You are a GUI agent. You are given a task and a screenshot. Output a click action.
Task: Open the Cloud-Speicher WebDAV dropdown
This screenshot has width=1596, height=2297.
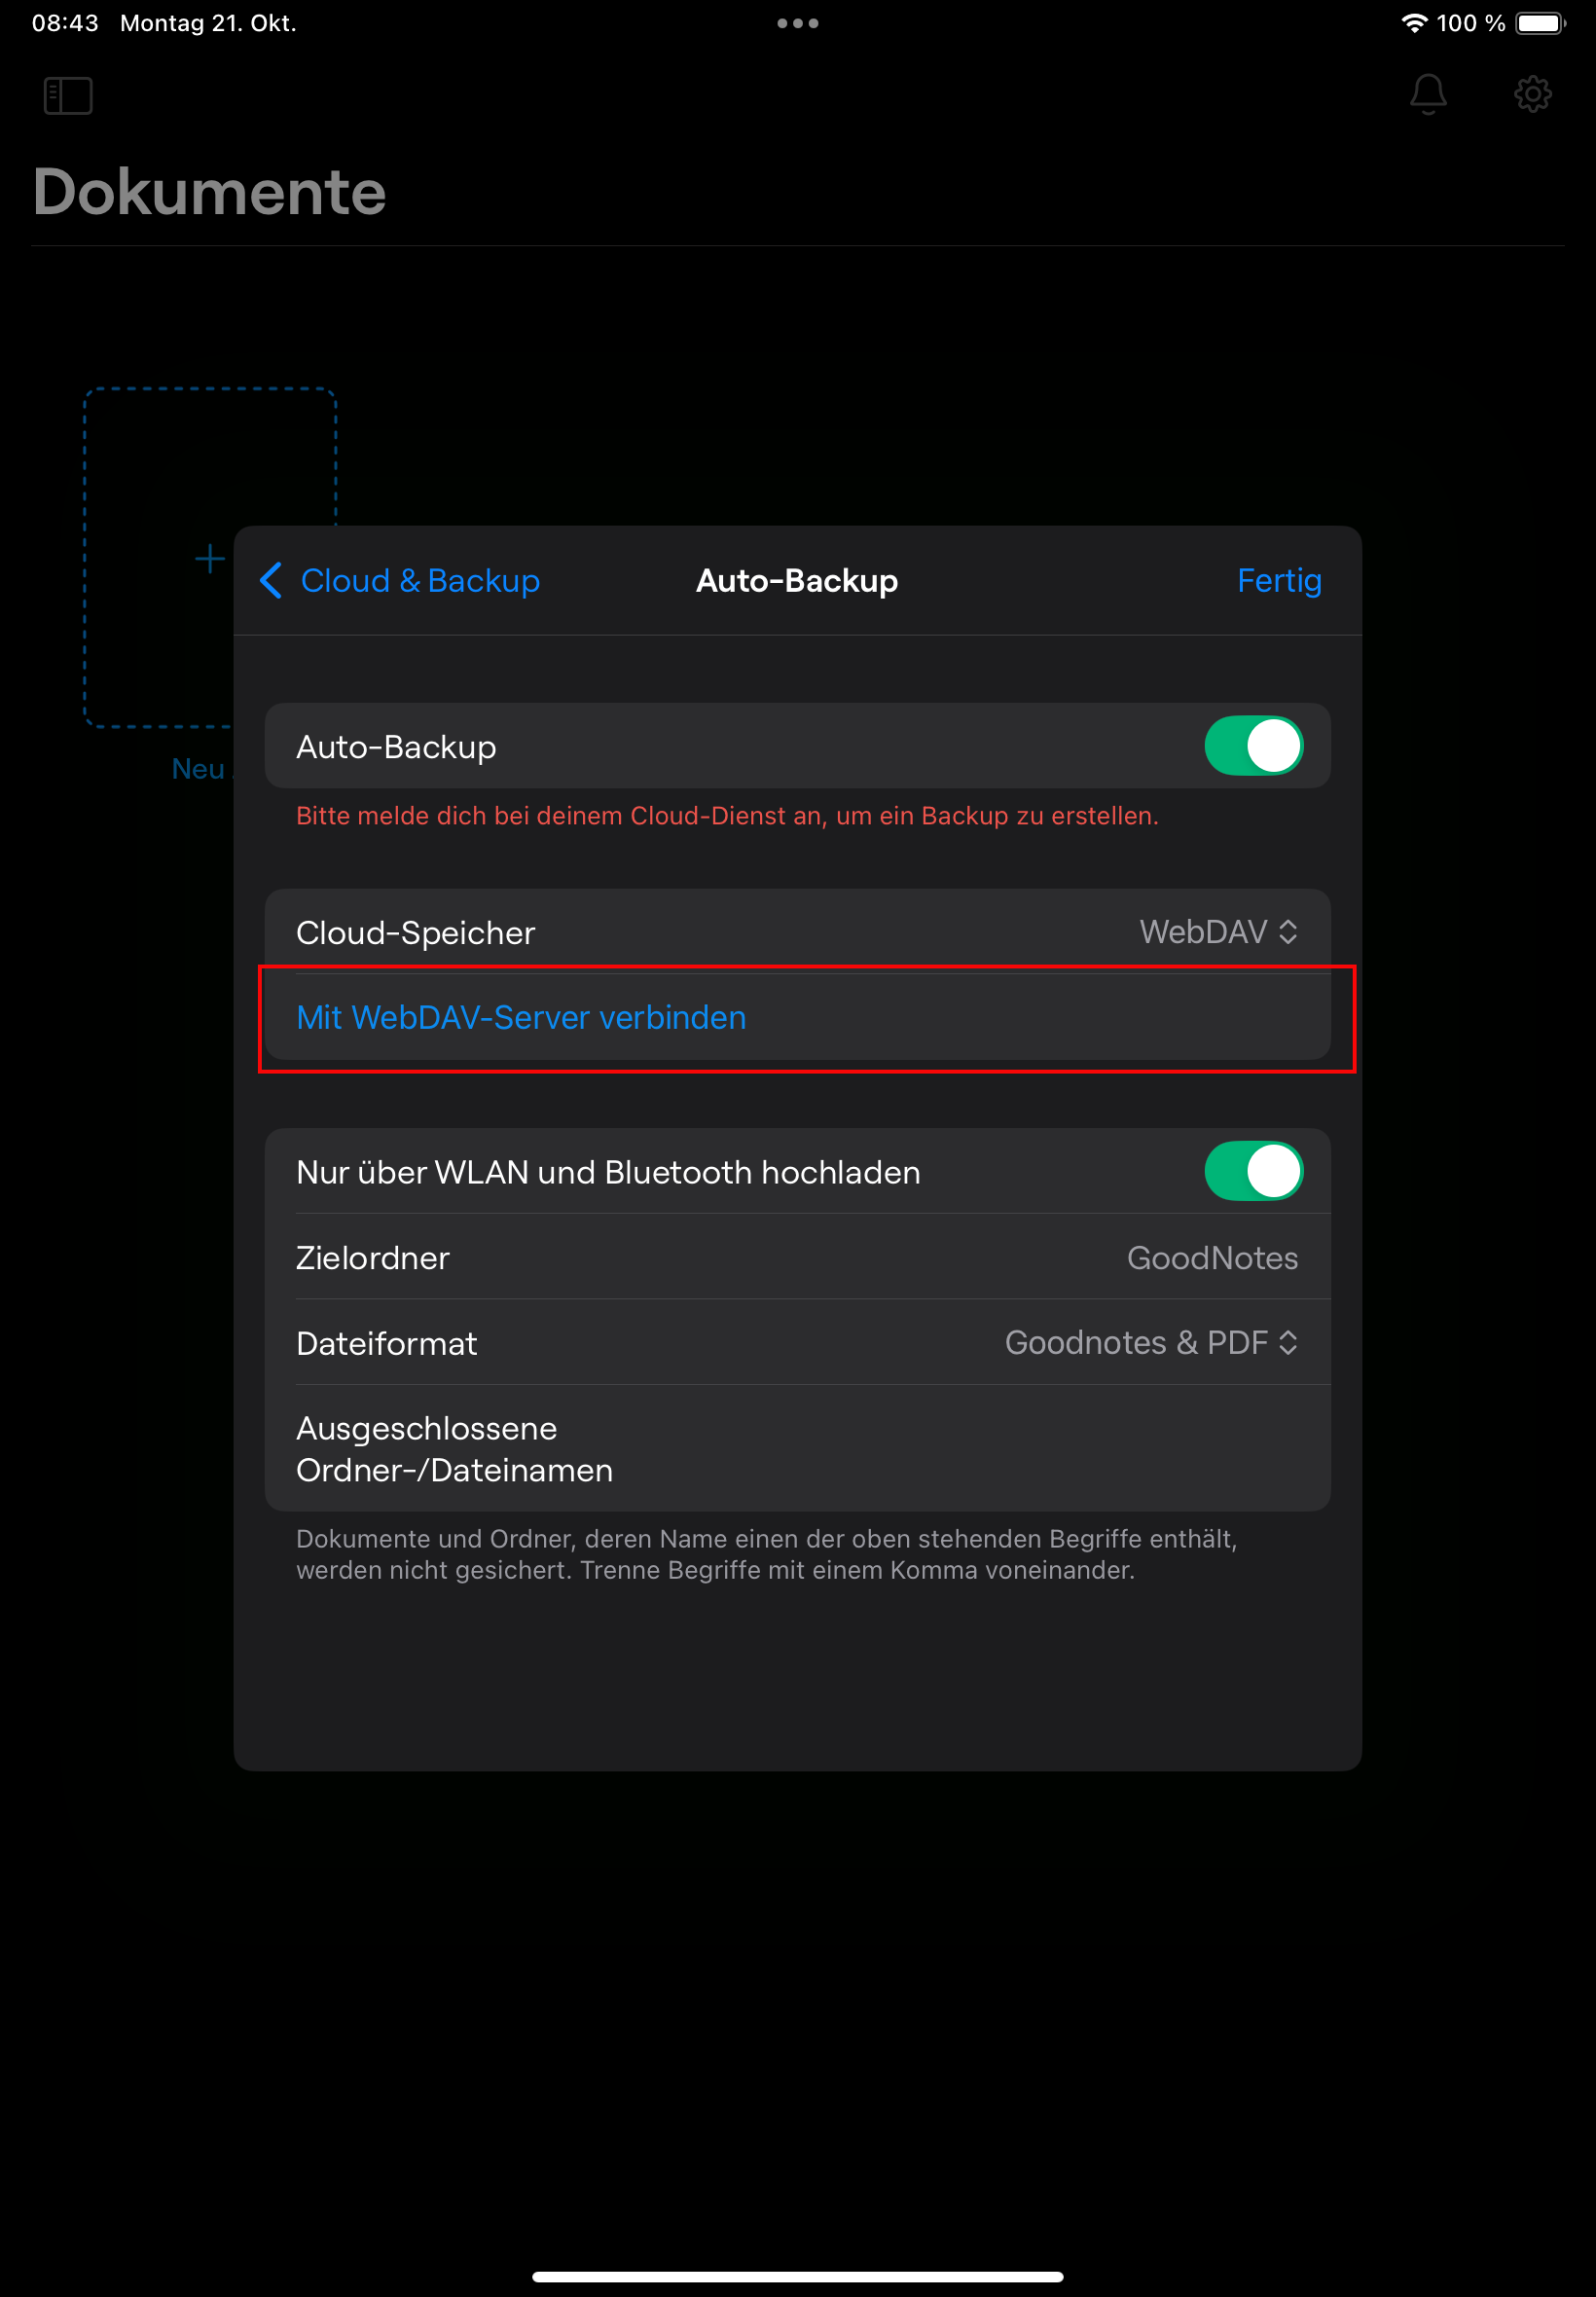tap(1218, 932)
